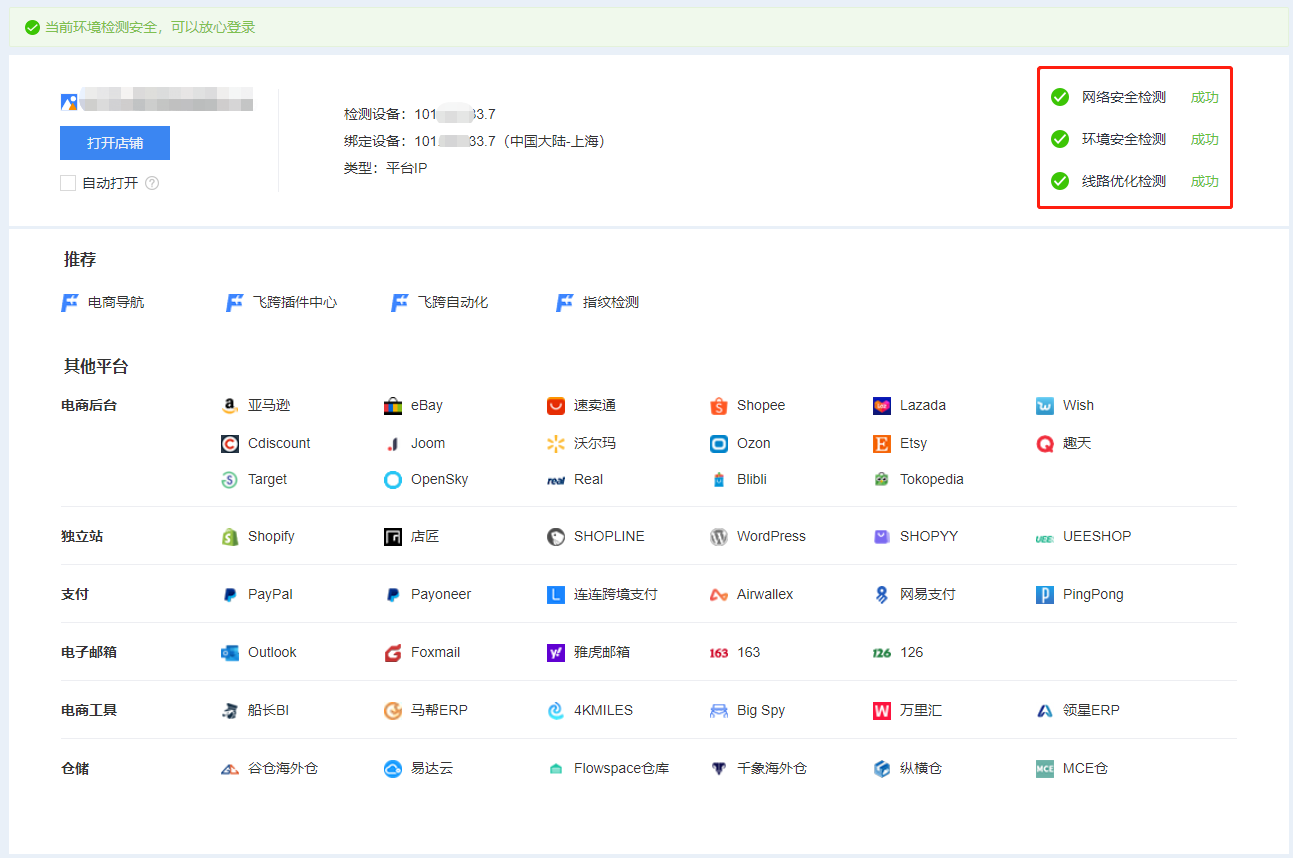Screen dimensions: 1293x858
Task: Open 网易支付
Action: pyautogui.click(x=914, y=594)
